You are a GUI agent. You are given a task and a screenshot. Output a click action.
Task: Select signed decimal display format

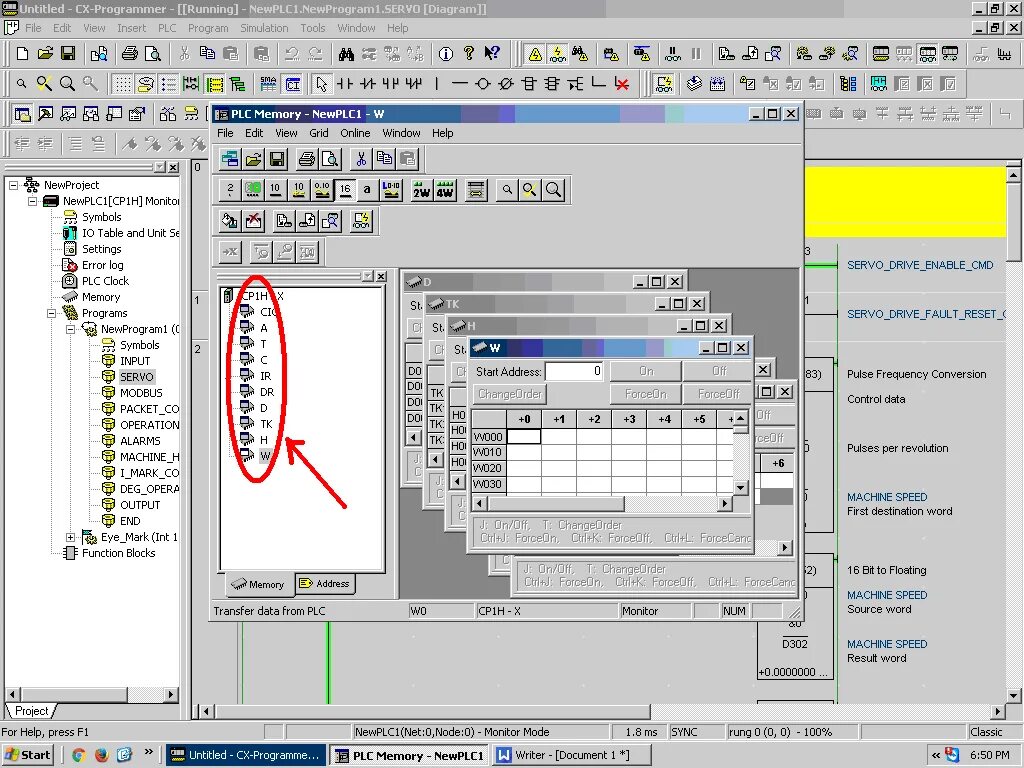tap(299, 190)
